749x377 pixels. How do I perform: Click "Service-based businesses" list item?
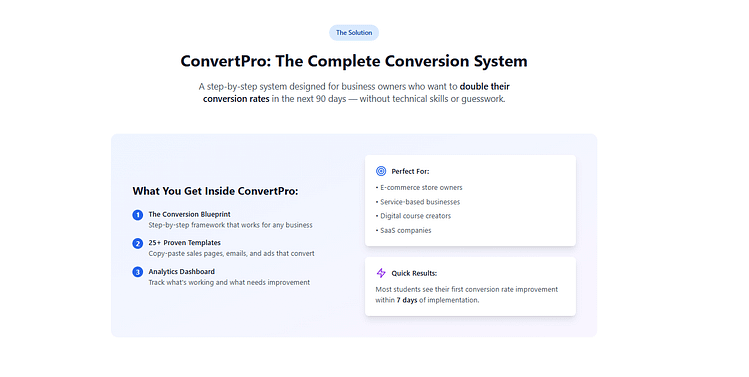point(418,202)
